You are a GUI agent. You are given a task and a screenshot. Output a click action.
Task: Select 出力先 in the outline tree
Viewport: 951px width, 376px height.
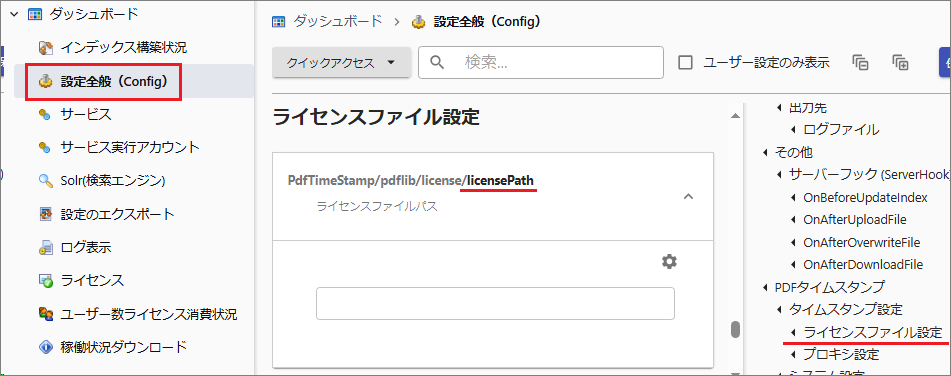click(807, 107)
